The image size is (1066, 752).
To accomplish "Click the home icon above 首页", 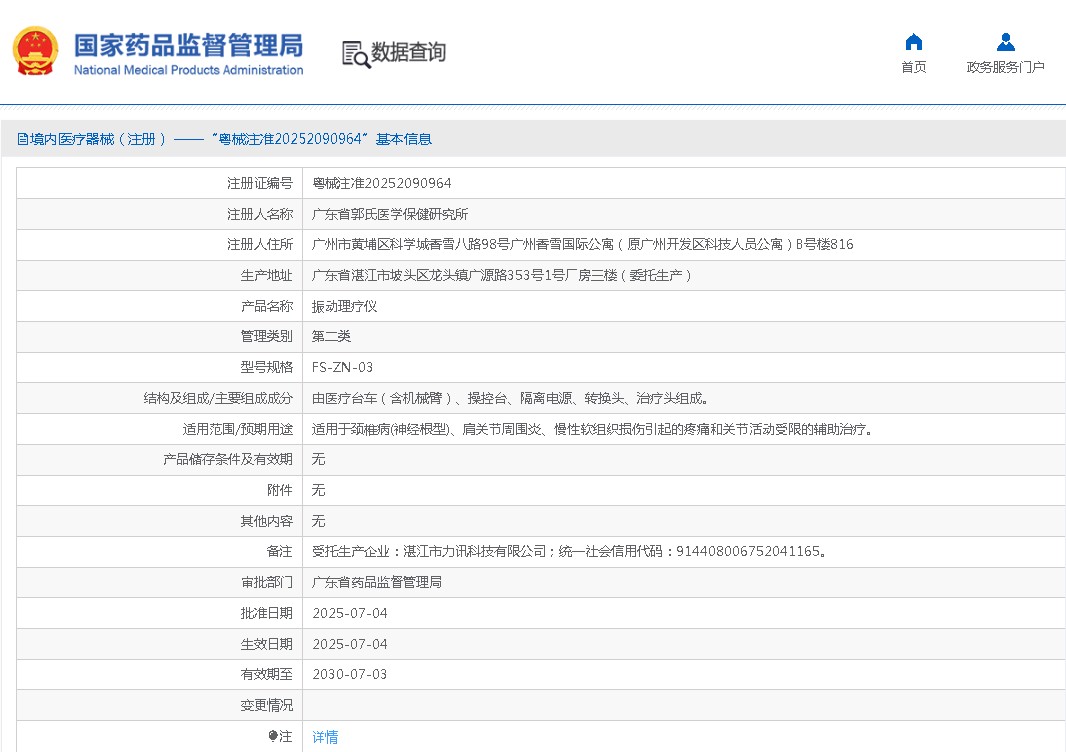I will tap(914, 42).
